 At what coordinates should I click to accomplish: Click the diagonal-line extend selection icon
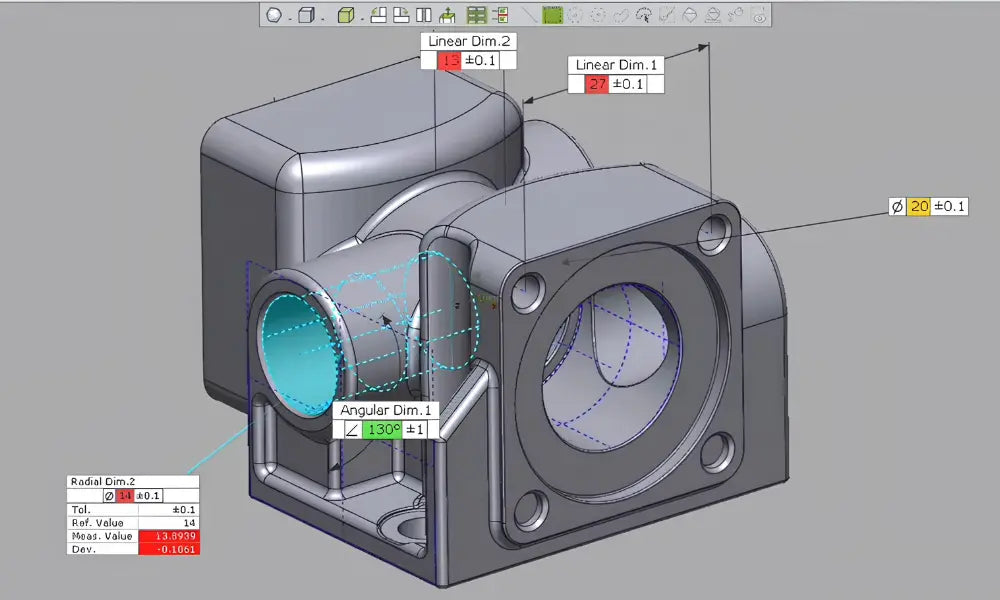click(x=666, y=15)
